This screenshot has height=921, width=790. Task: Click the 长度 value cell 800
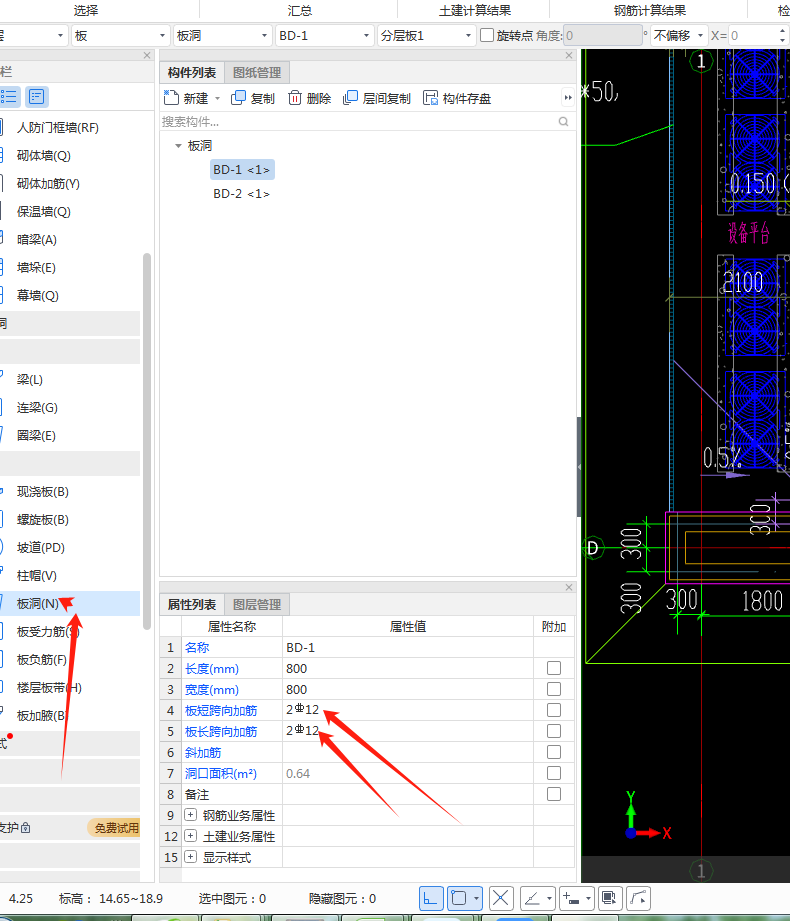click(408, 668)
